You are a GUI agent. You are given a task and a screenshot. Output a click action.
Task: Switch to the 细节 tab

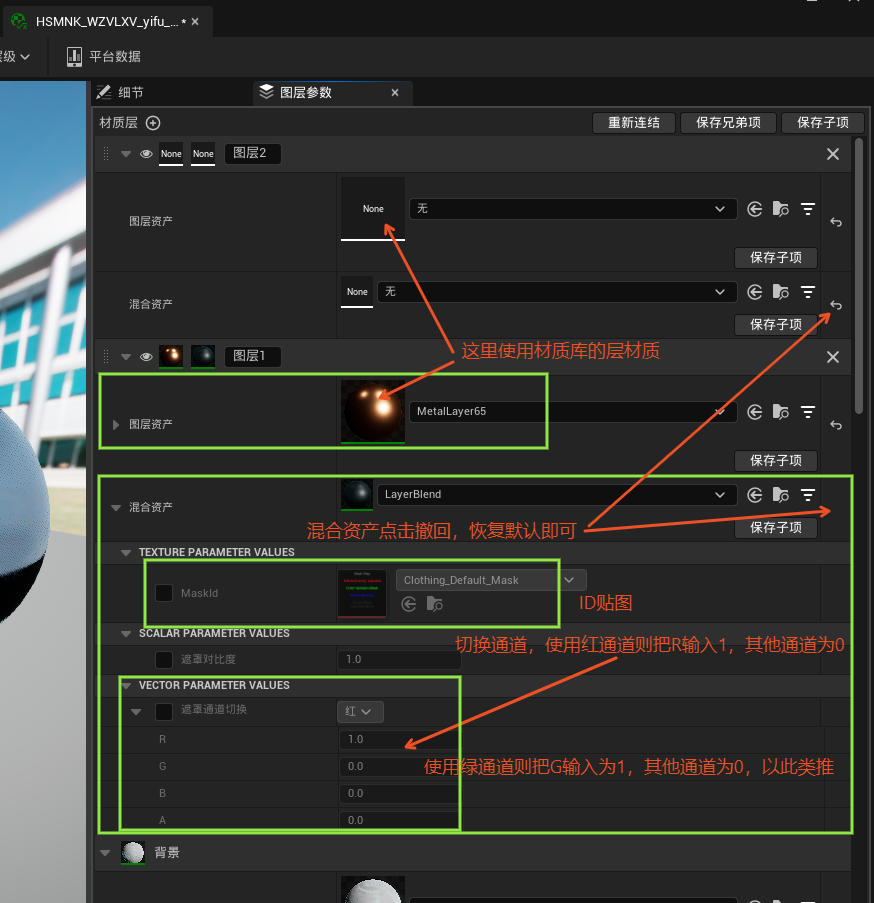(x=130, y=92)
